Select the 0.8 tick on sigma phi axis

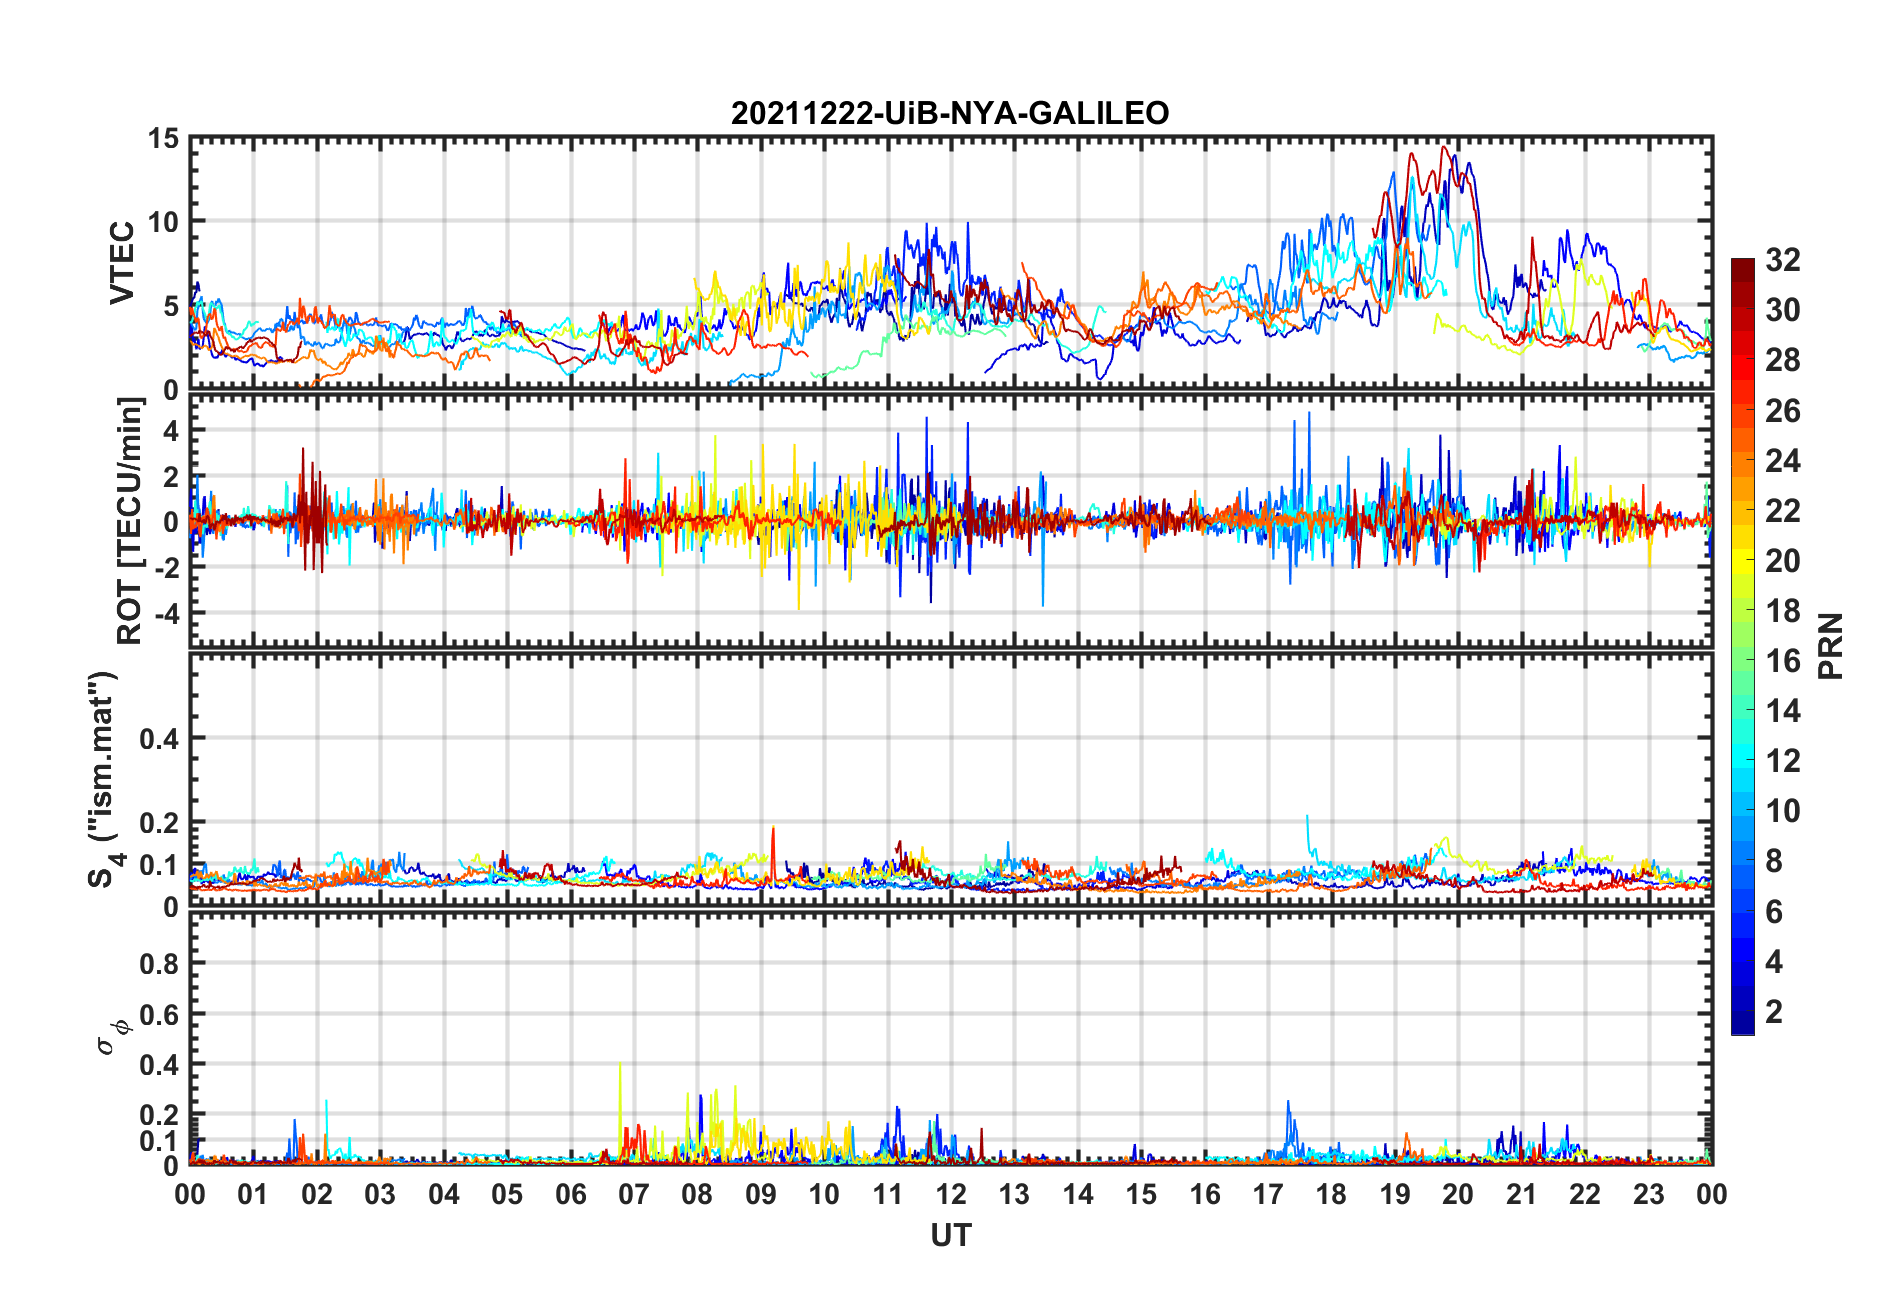(x=160, y=964)
